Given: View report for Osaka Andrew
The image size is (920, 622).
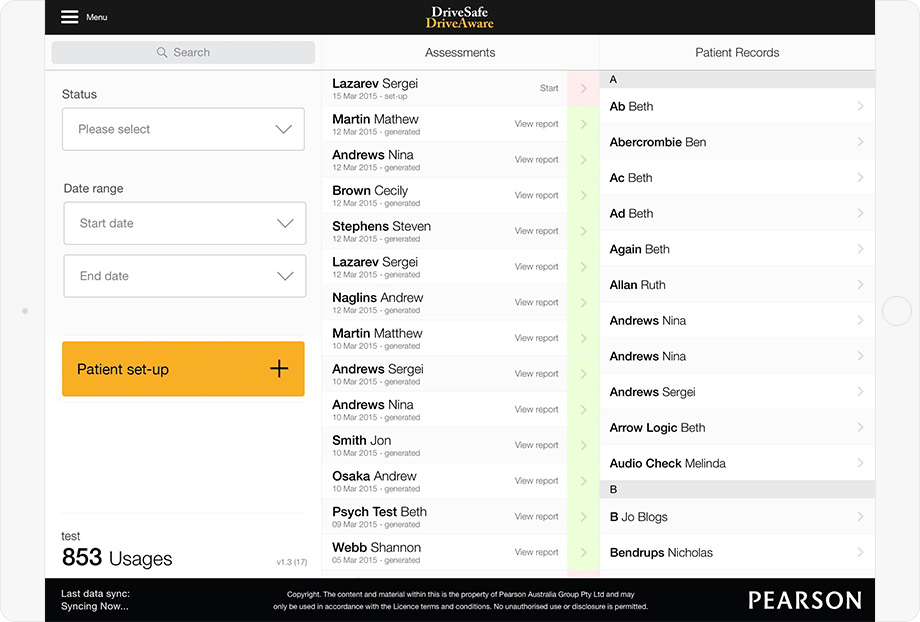Looking at the screenshot, I should 536,481.
